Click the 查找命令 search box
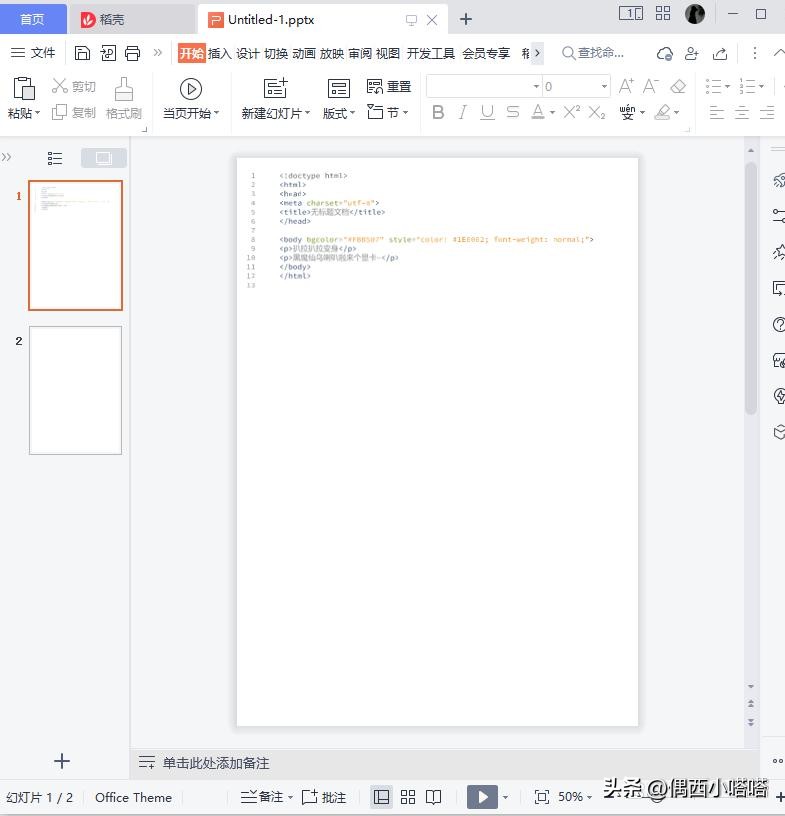 click(x=593, y=53)
